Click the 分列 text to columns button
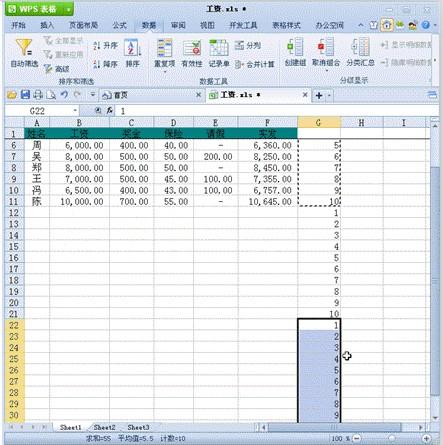Screen dimensions: 443x445 (248, 45)
